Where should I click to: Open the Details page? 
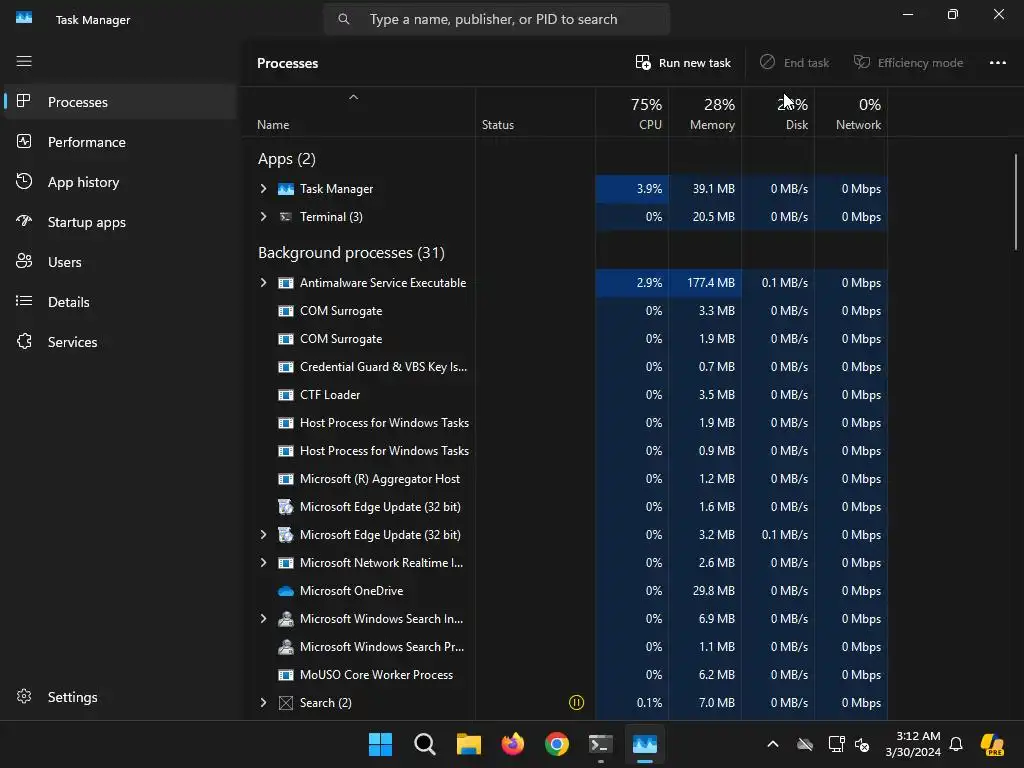point(120,302)
